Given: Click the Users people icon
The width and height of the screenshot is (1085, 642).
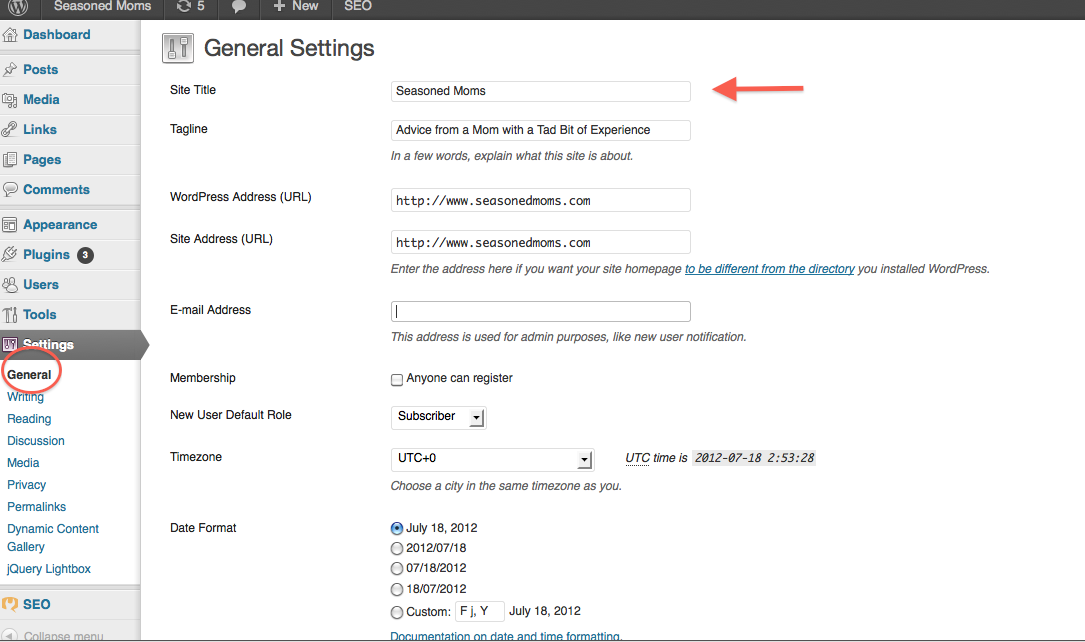Looking at the screenshot, I should coord(10,284).
